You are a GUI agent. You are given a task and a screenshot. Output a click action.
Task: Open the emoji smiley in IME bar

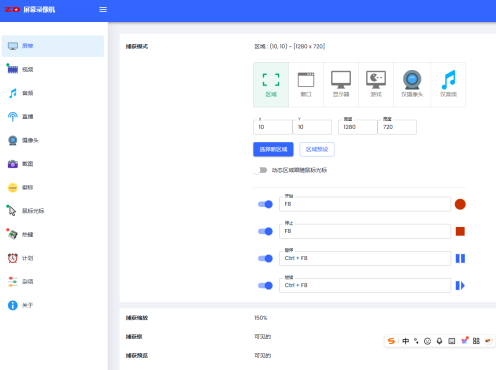click(x=427, y=341)
